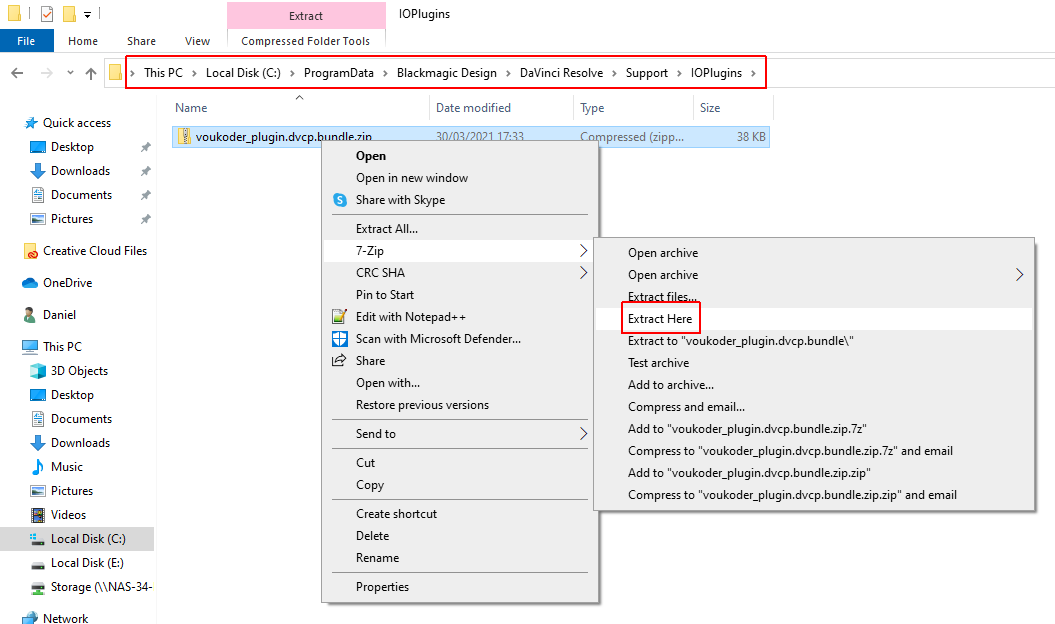Image resolution: width=1055 pixels, height=624 pixels.
Task: Click the Up directory arrow icon
Action: [91, 73]
